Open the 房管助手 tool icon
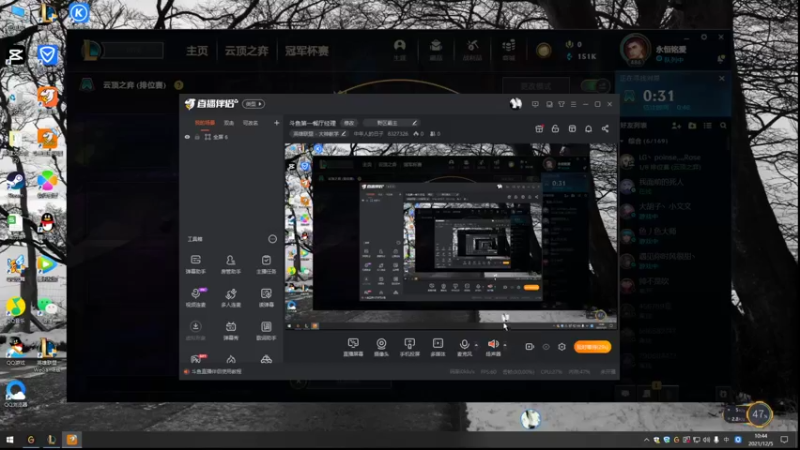800x450 pixels. tap(231, 264)
